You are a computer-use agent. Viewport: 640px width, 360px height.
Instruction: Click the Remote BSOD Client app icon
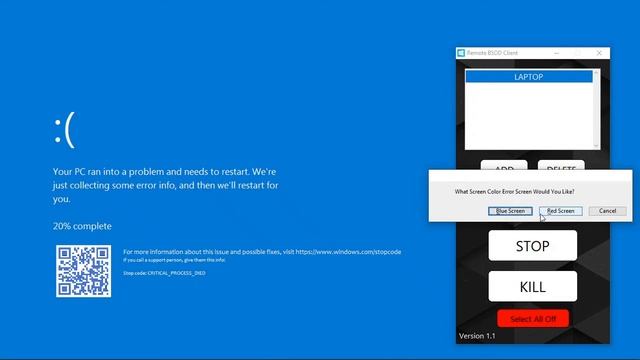461,53
